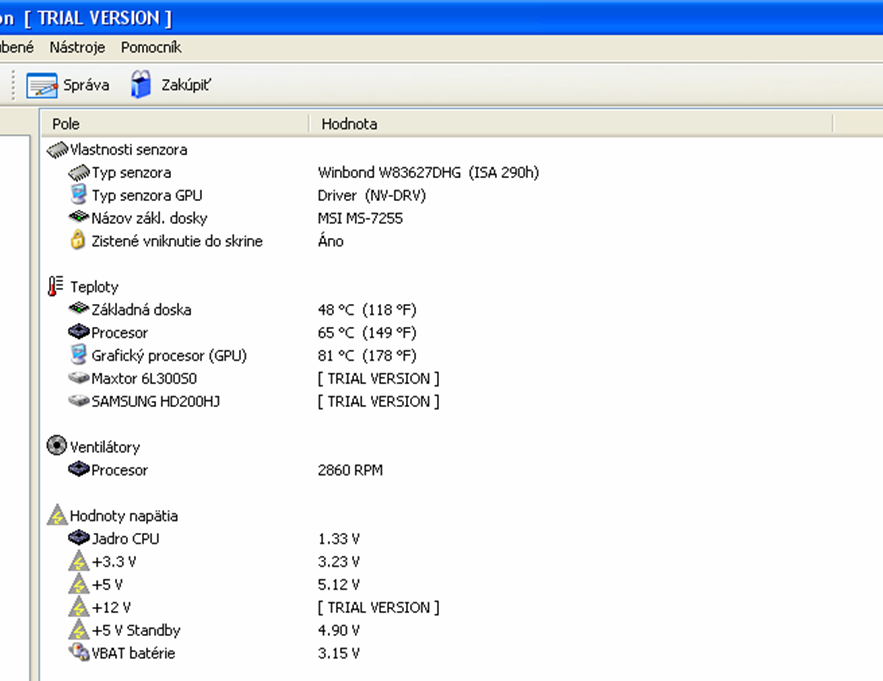883x681 pixels.
Task: Select the Jadro CPU voltage row
Action: pyautogui.click(x=125, y=538)
